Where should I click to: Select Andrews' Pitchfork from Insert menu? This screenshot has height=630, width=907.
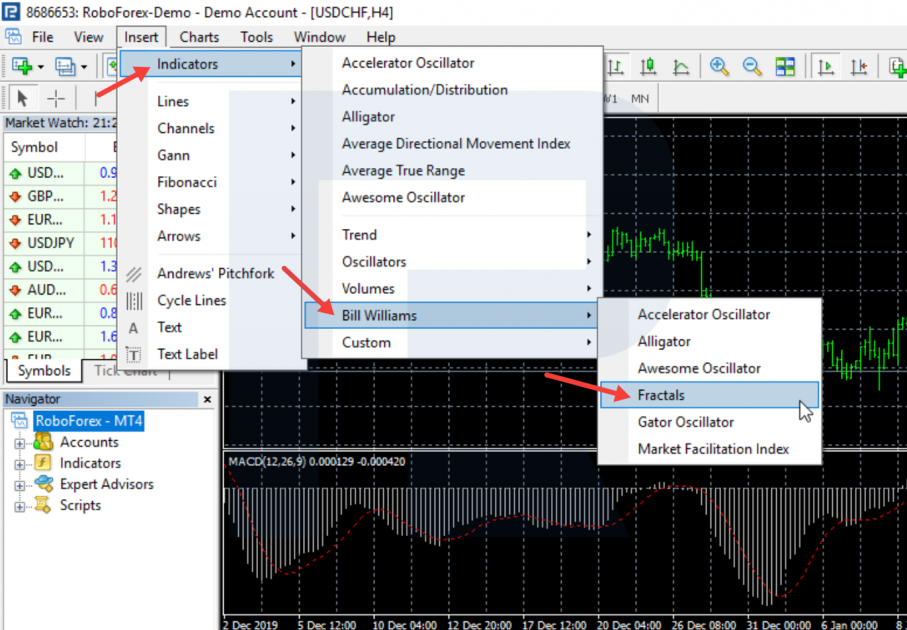coord(211,274)
